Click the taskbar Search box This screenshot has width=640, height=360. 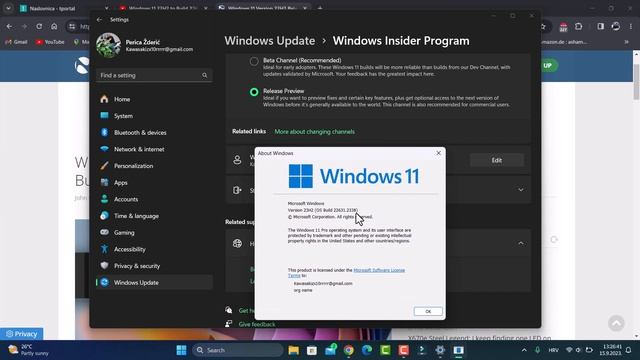click(238, 350)
